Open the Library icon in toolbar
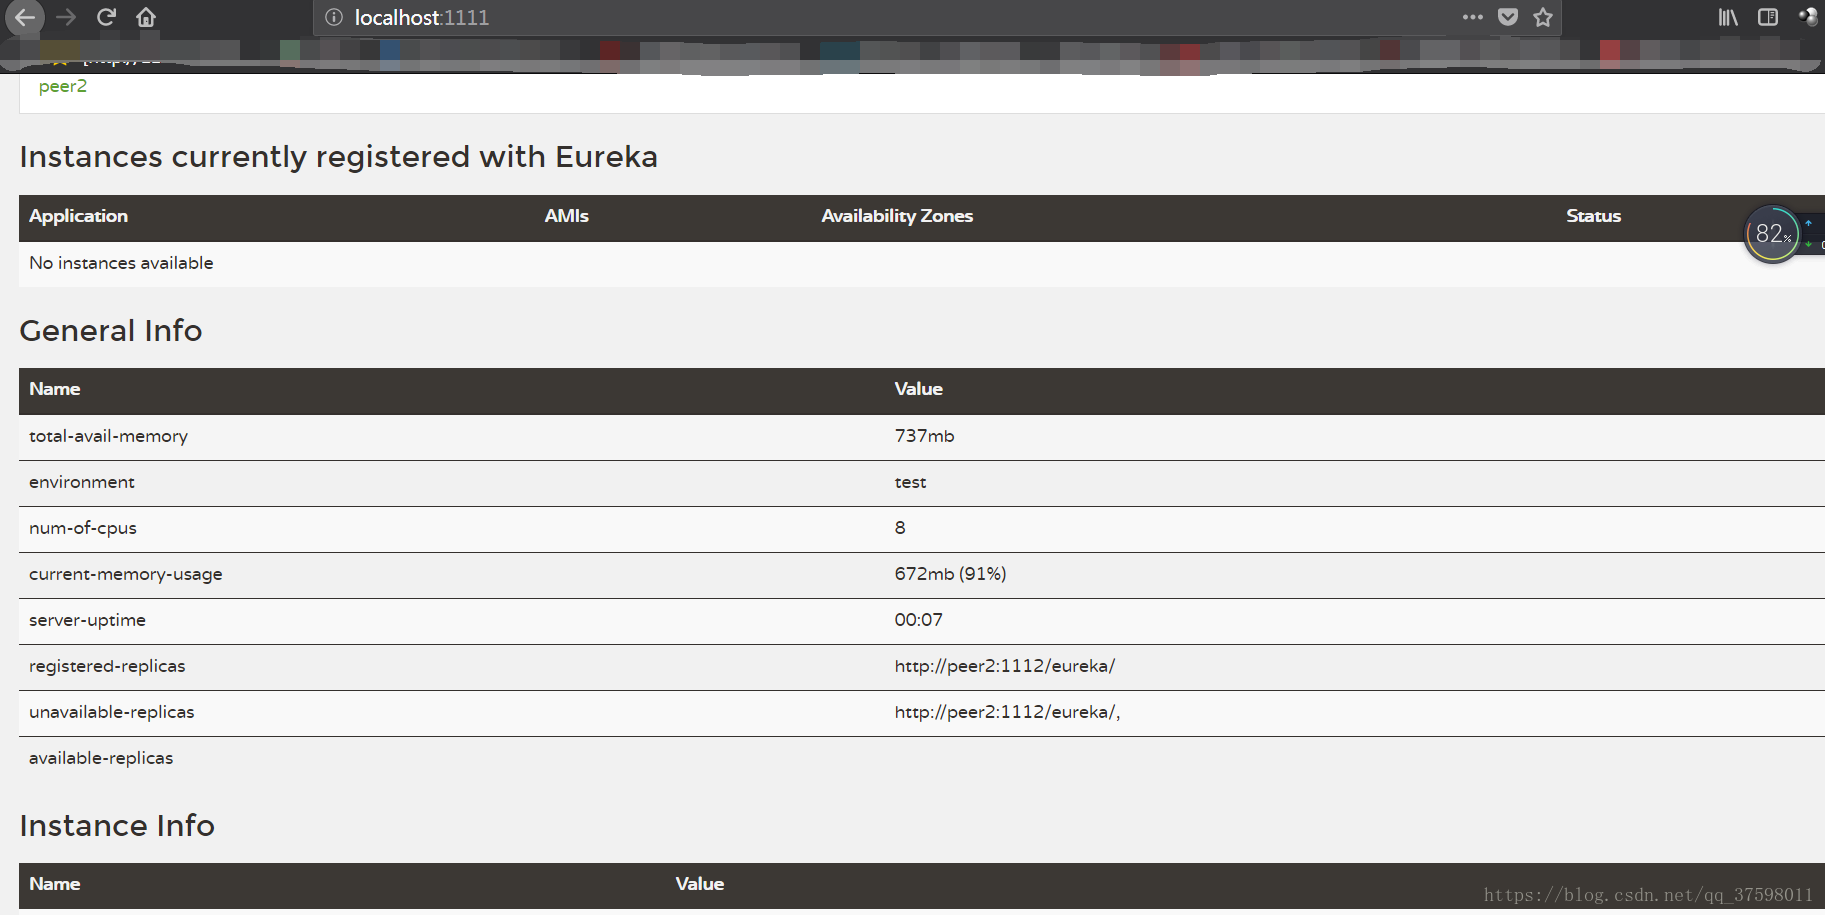This screenshot has height=915, width=1825. click(x=1728, y=17)
